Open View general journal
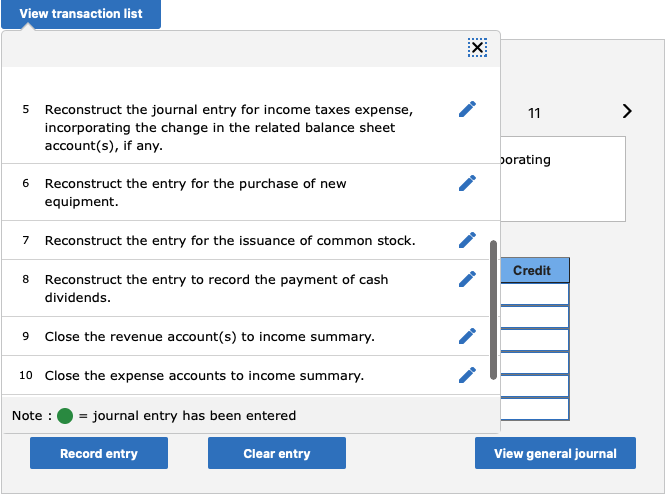The height and width of the screenshot is (502, 668). [x=555, y=453]
